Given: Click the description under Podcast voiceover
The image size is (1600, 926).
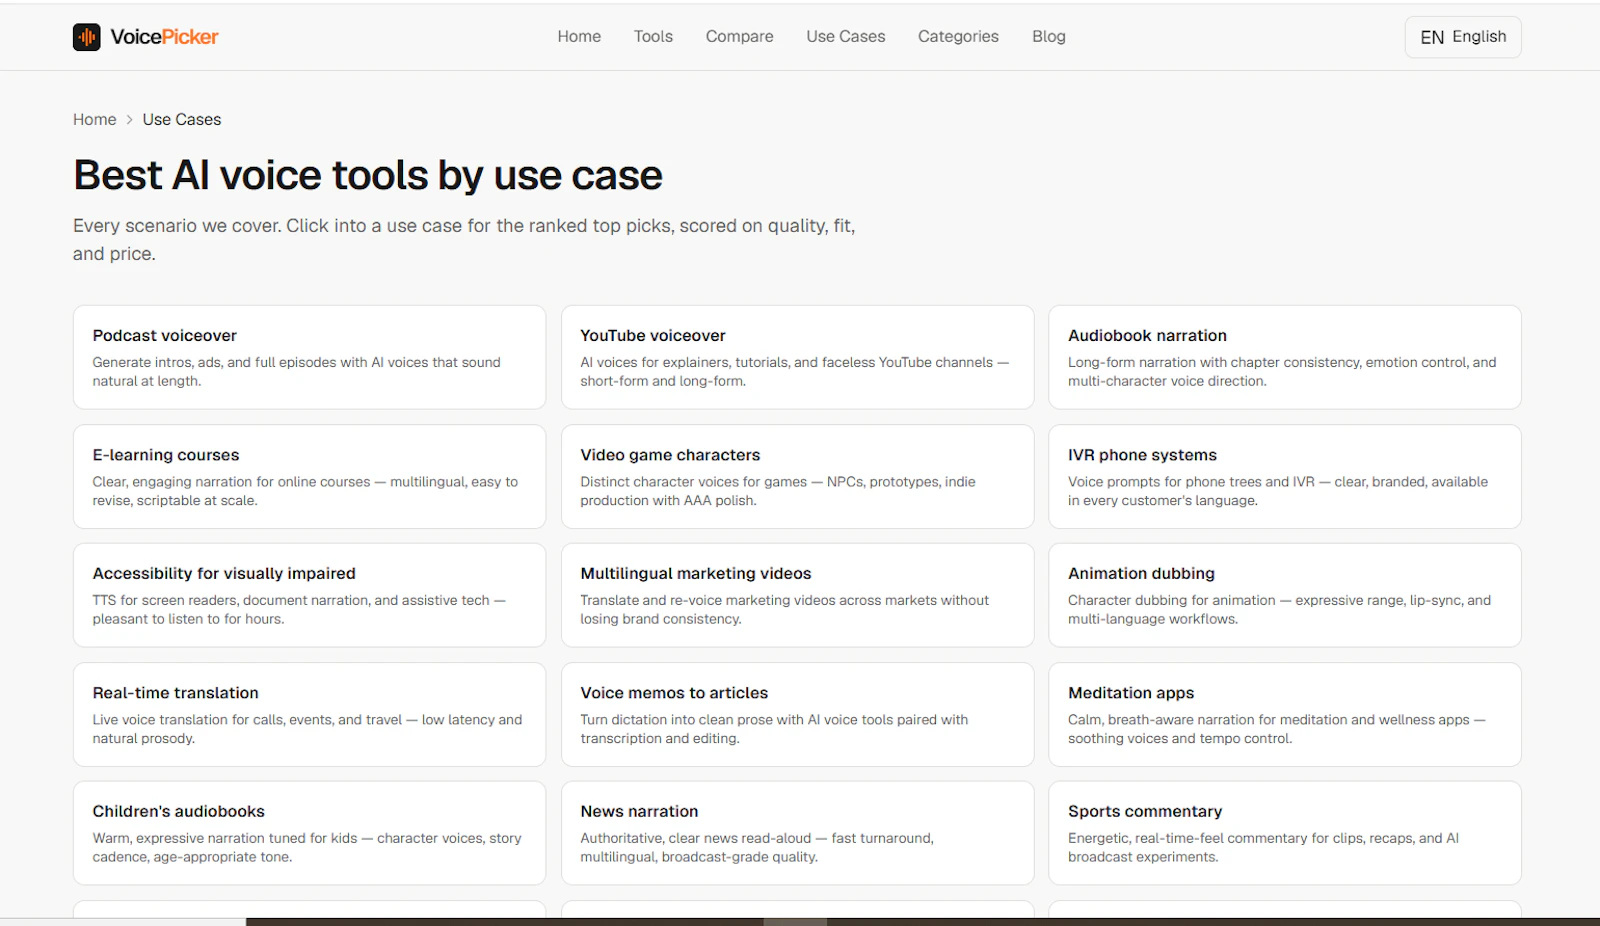Looking at the screenshot, I should [x=297, y=371].
